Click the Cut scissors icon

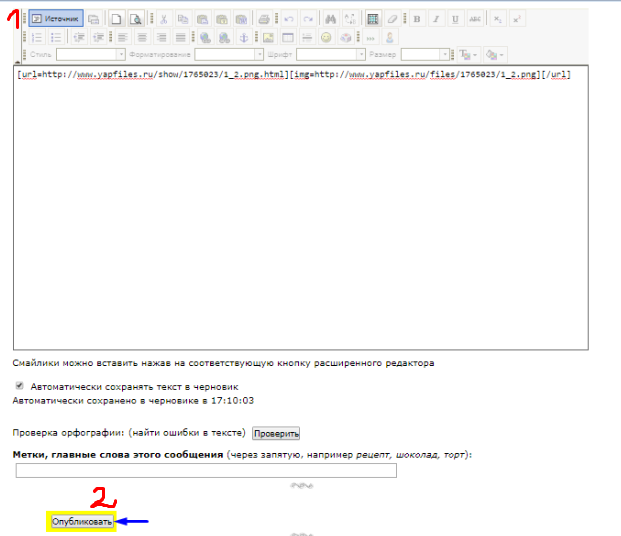(x=163, y=19)
